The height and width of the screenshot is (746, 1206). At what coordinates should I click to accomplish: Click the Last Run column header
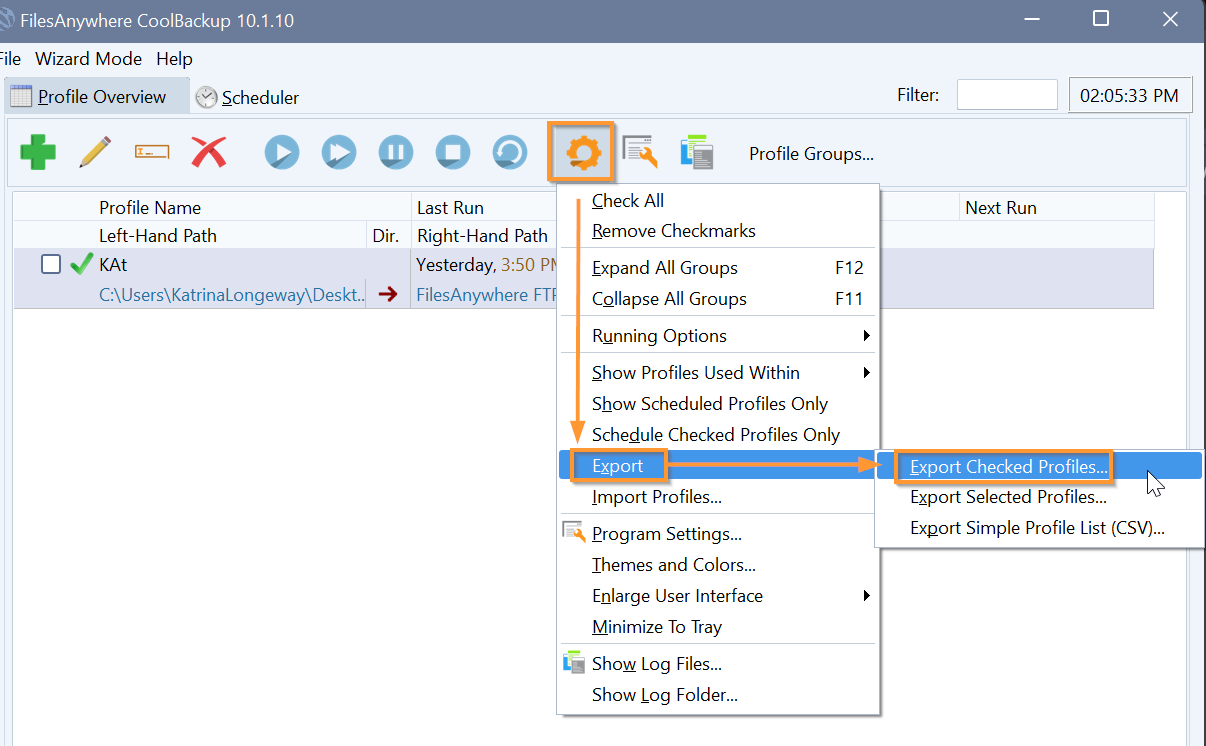tap(450, 208)
